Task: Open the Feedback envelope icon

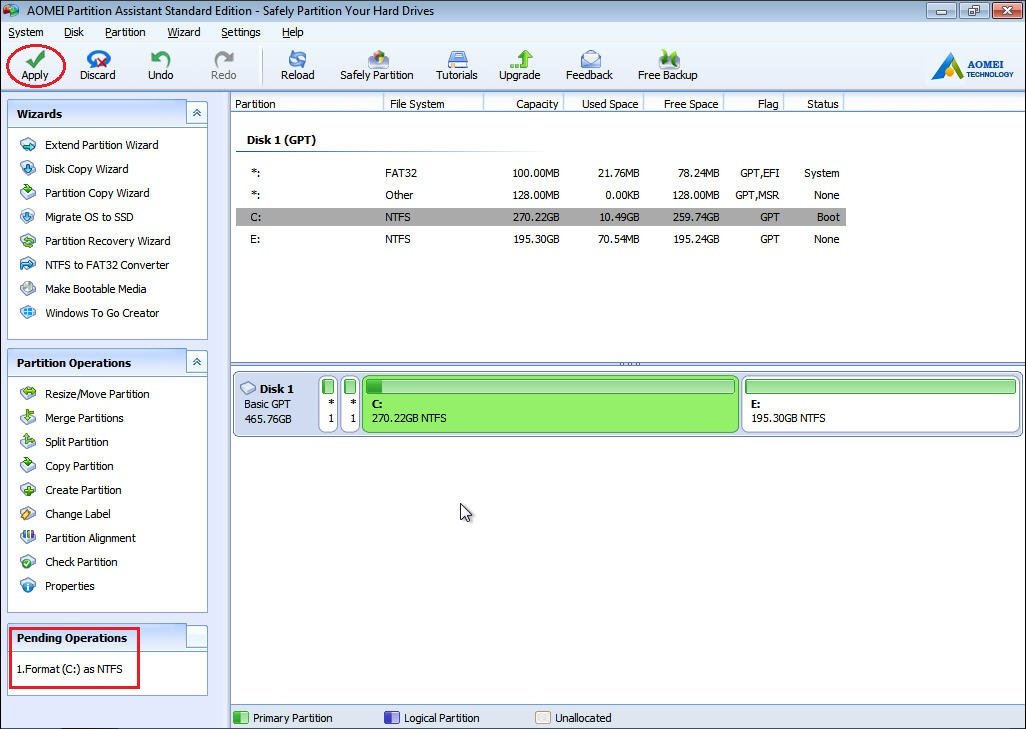Action: (x=589, y=59)
